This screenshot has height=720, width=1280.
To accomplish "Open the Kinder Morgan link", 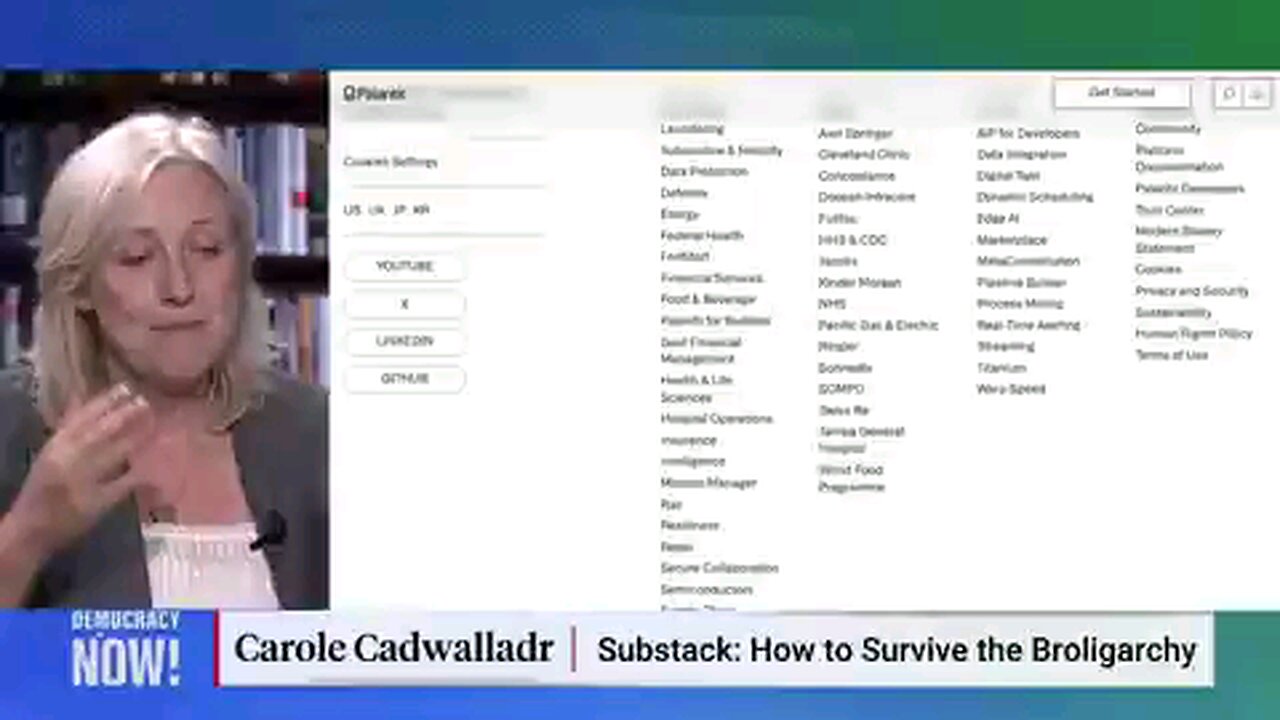I will (859, 283).
